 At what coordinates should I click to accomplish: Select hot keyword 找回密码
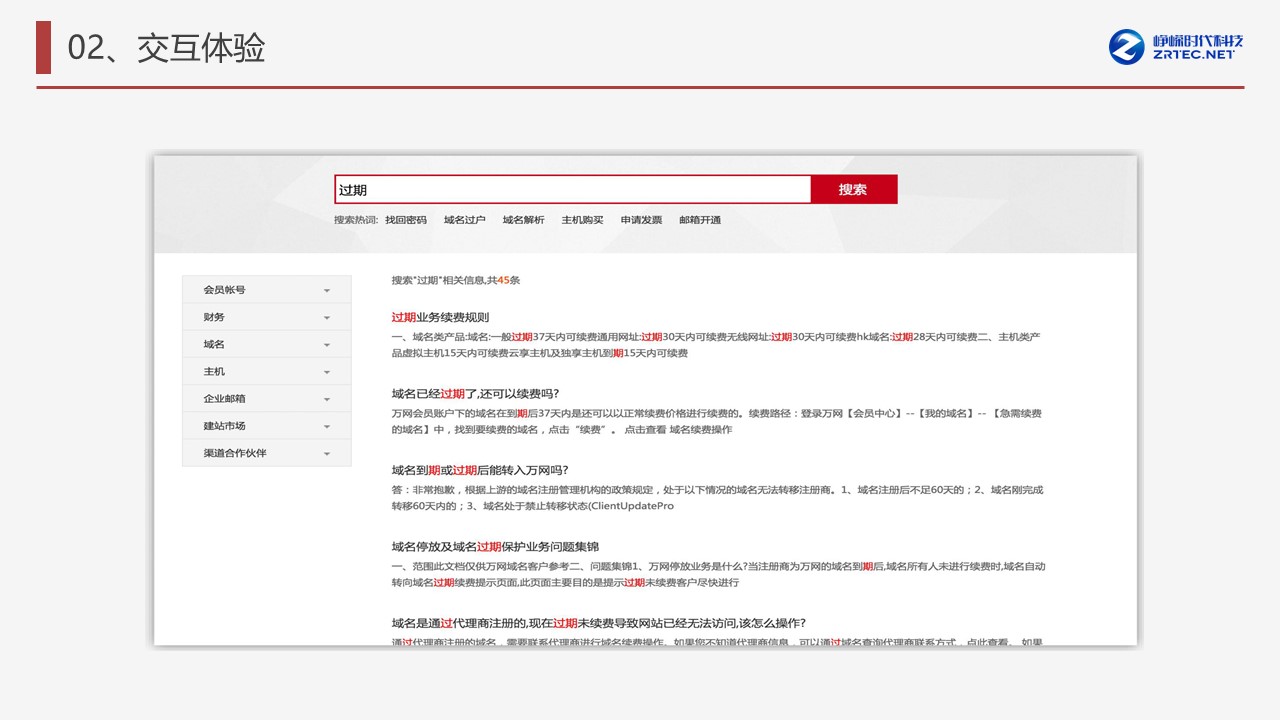(x=405, y=220)
